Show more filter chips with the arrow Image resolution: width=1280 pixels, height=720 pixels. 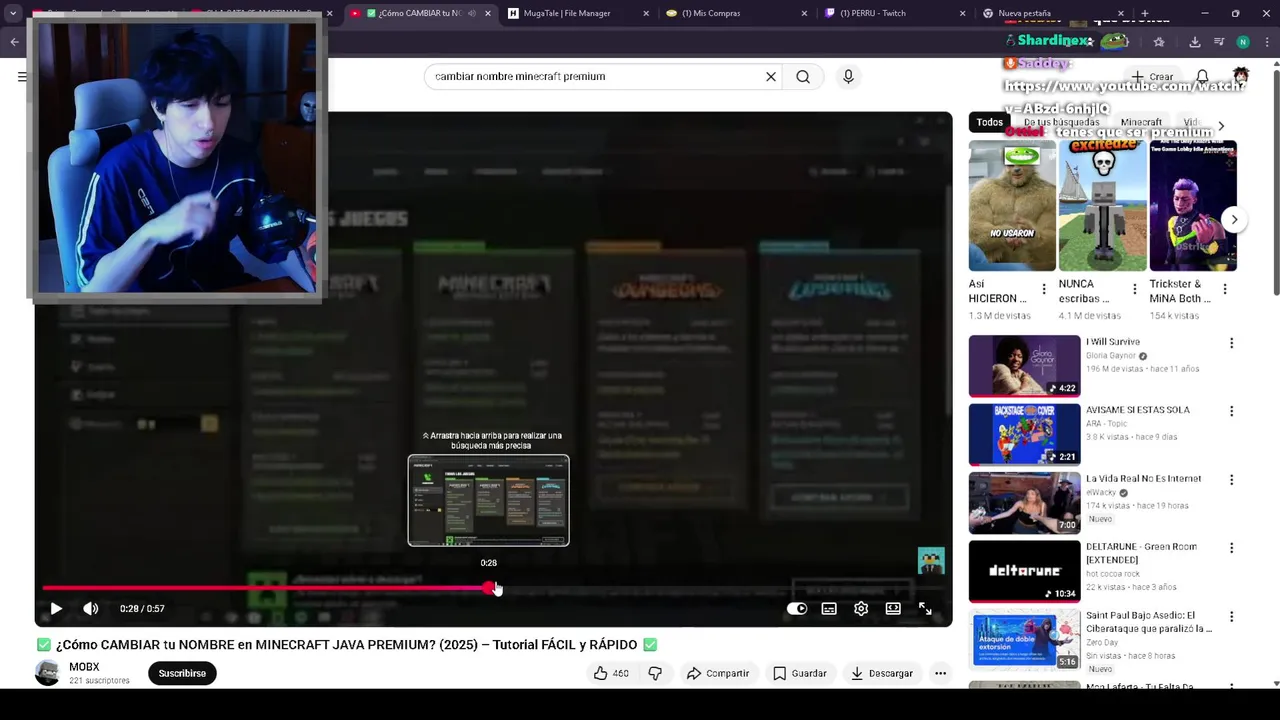1220,126
